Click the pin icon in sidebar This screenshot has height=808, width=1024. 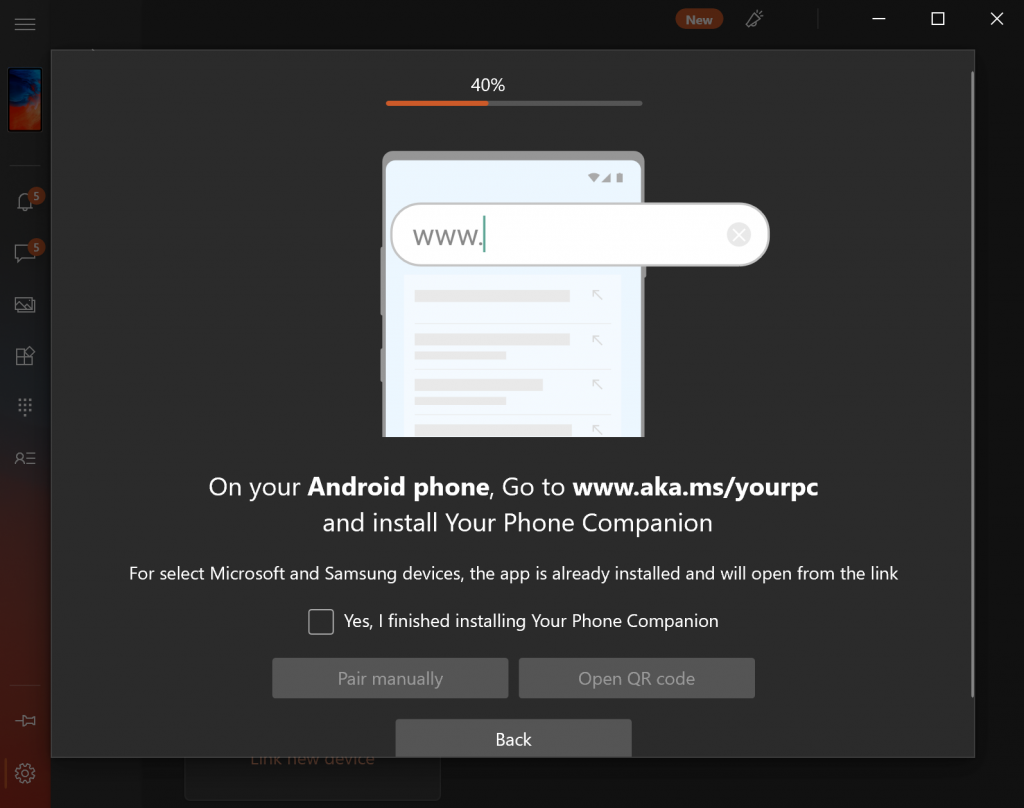(x=25, y=721)
